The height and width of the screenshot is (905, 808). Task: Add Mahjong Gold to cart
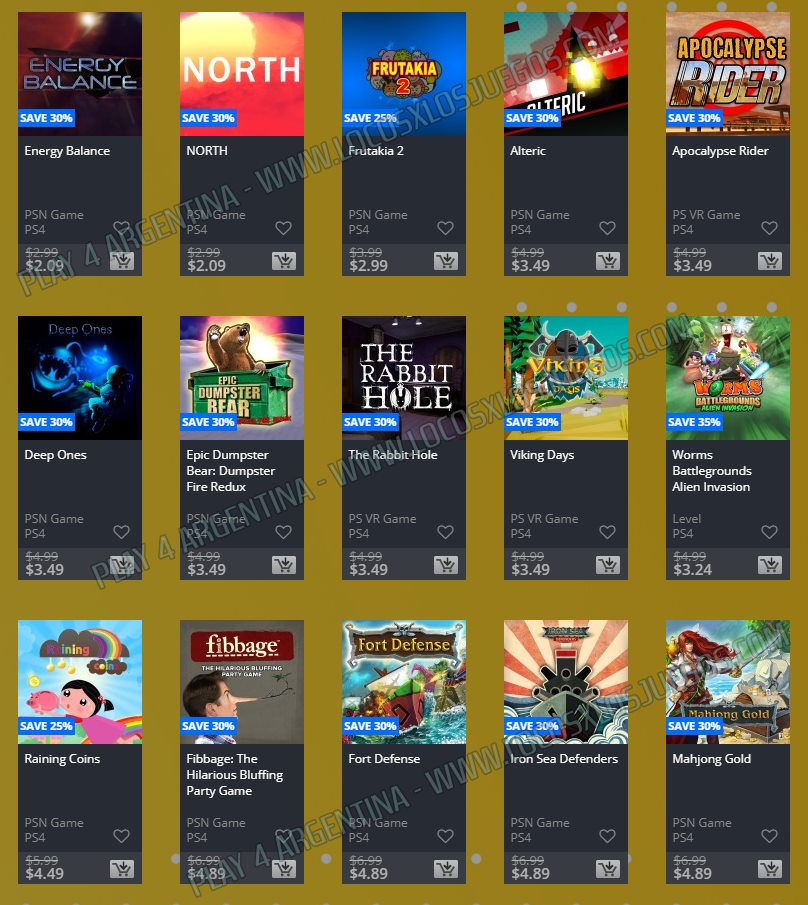coord(770,869)
